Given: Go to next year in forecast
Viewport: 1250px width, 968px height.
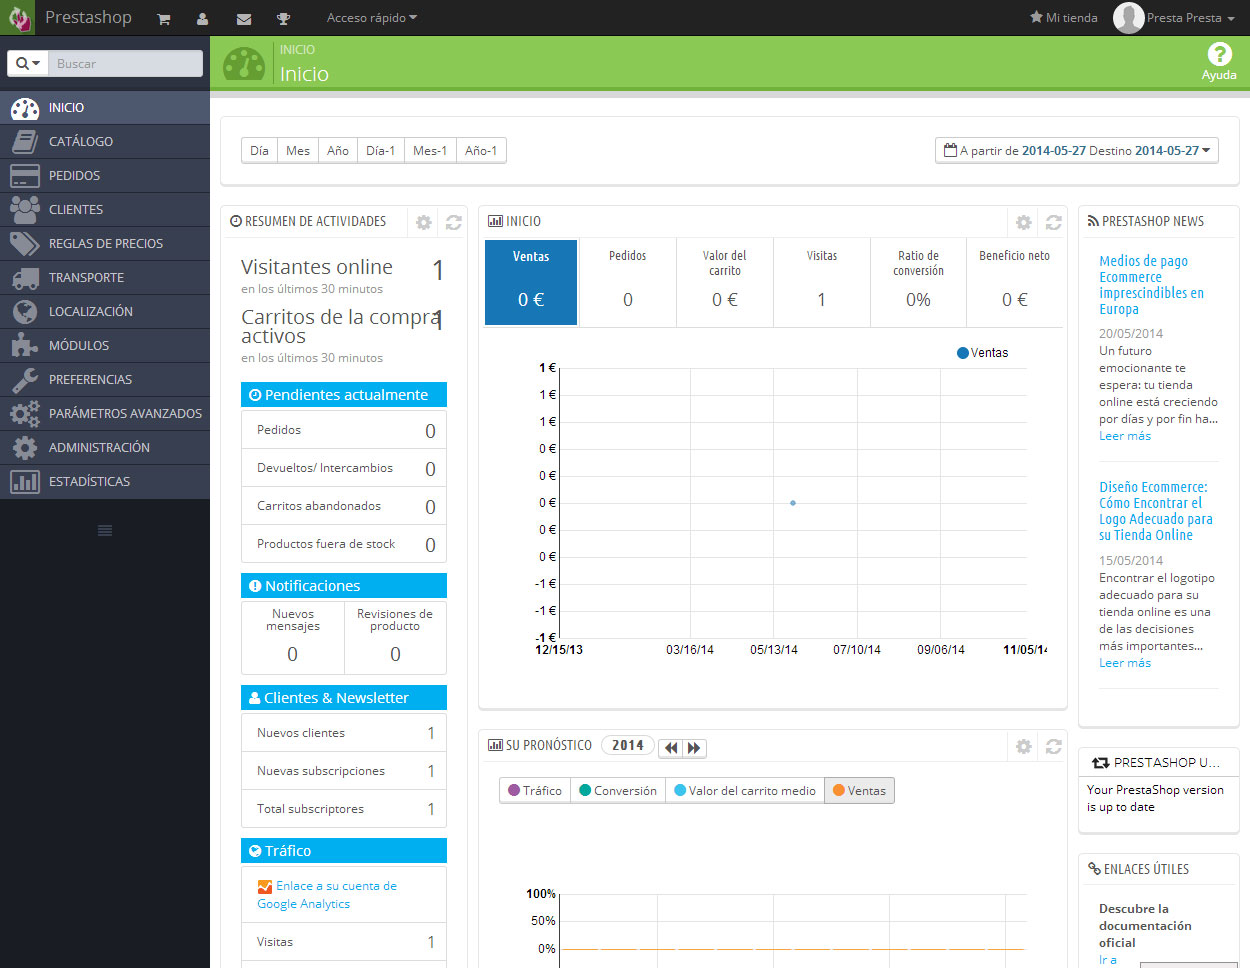Looking at the screenshot, I should [695, 747].
